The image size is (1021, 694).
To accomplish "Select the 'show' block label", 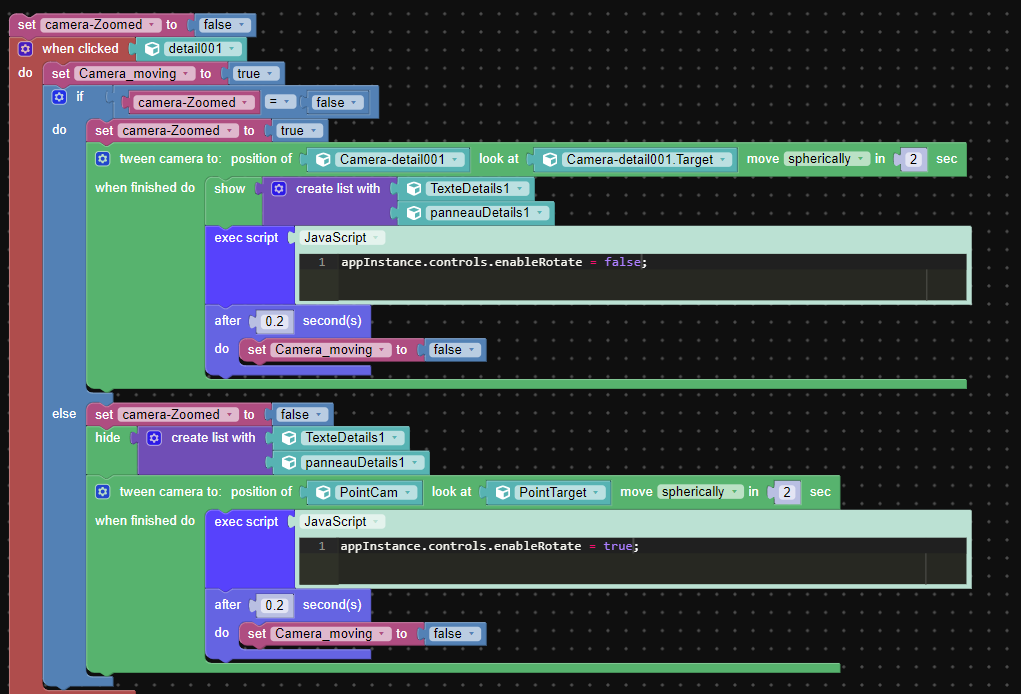I will click(229, 189).
